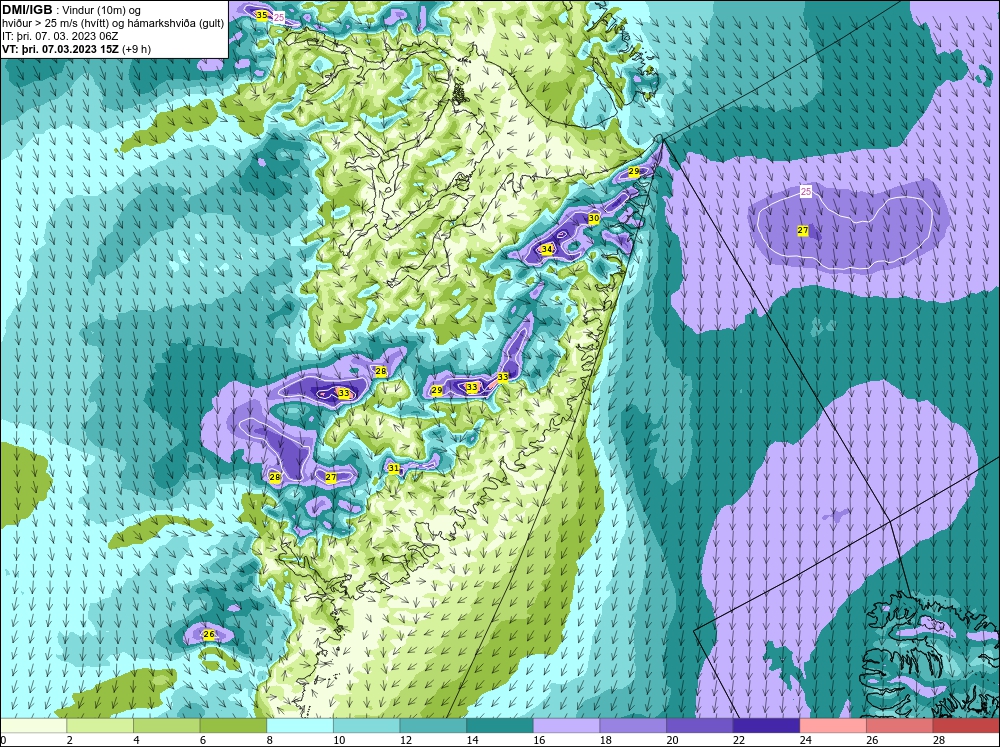Click the "VT: þri. 07.03.2023 15Z (+9 h)" line
1000x747 pixels.
77,49
